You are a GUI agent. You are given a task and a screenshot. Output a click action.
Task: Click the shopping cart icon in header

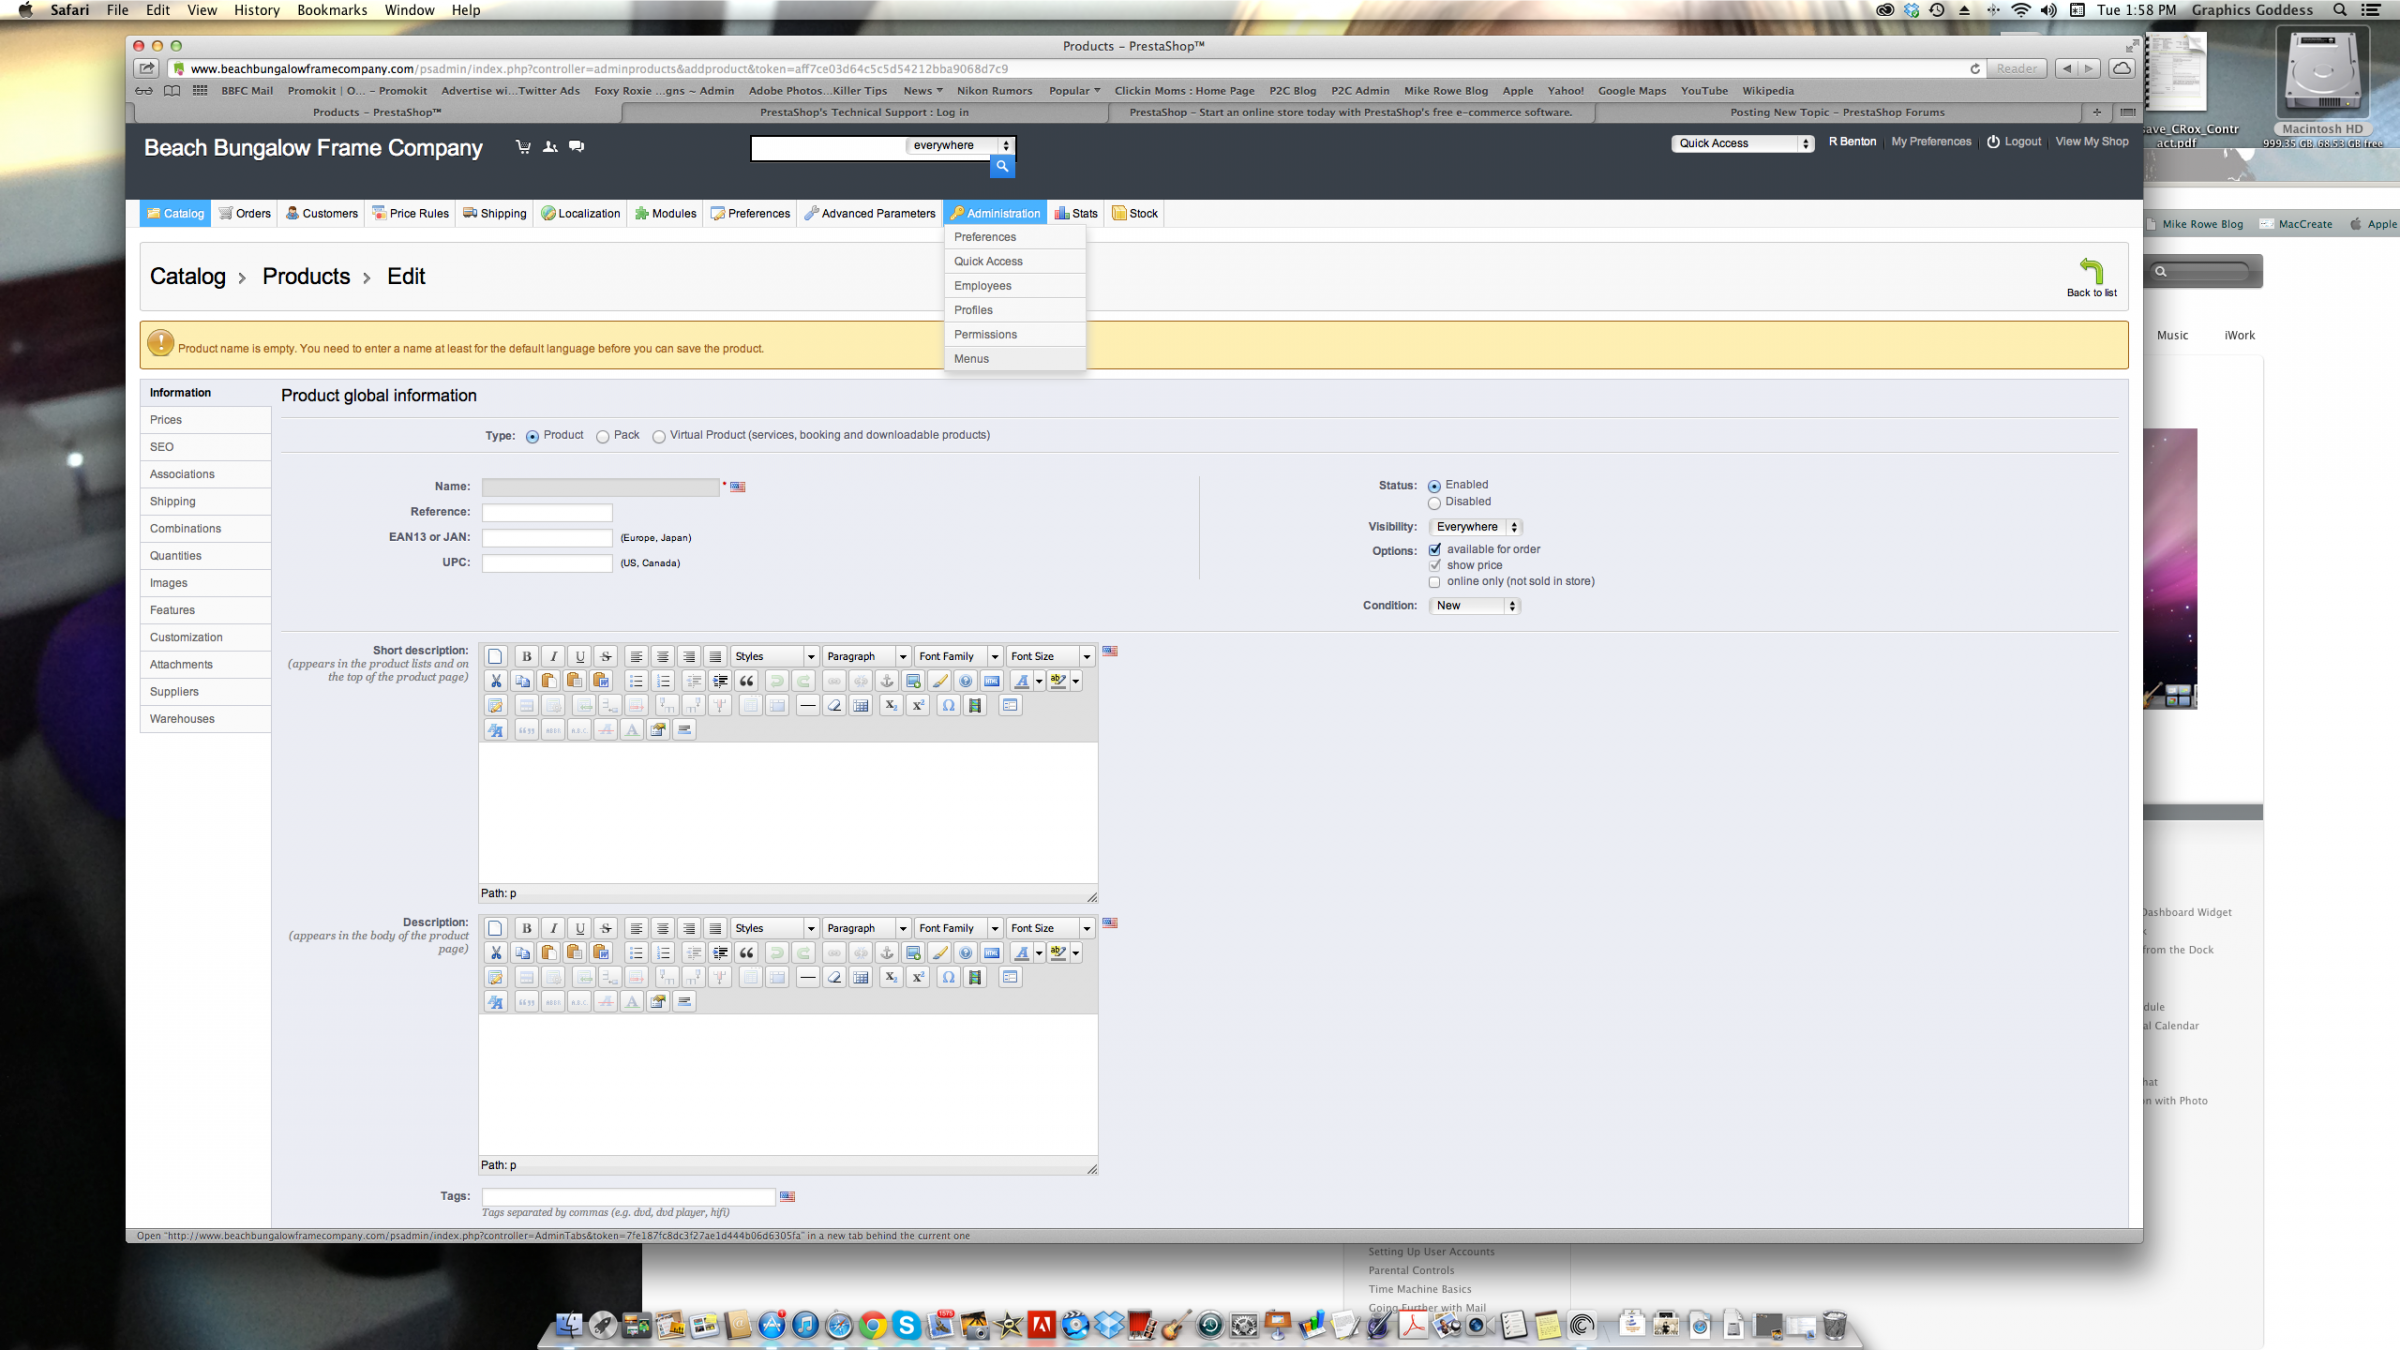(x=522, y=147)
